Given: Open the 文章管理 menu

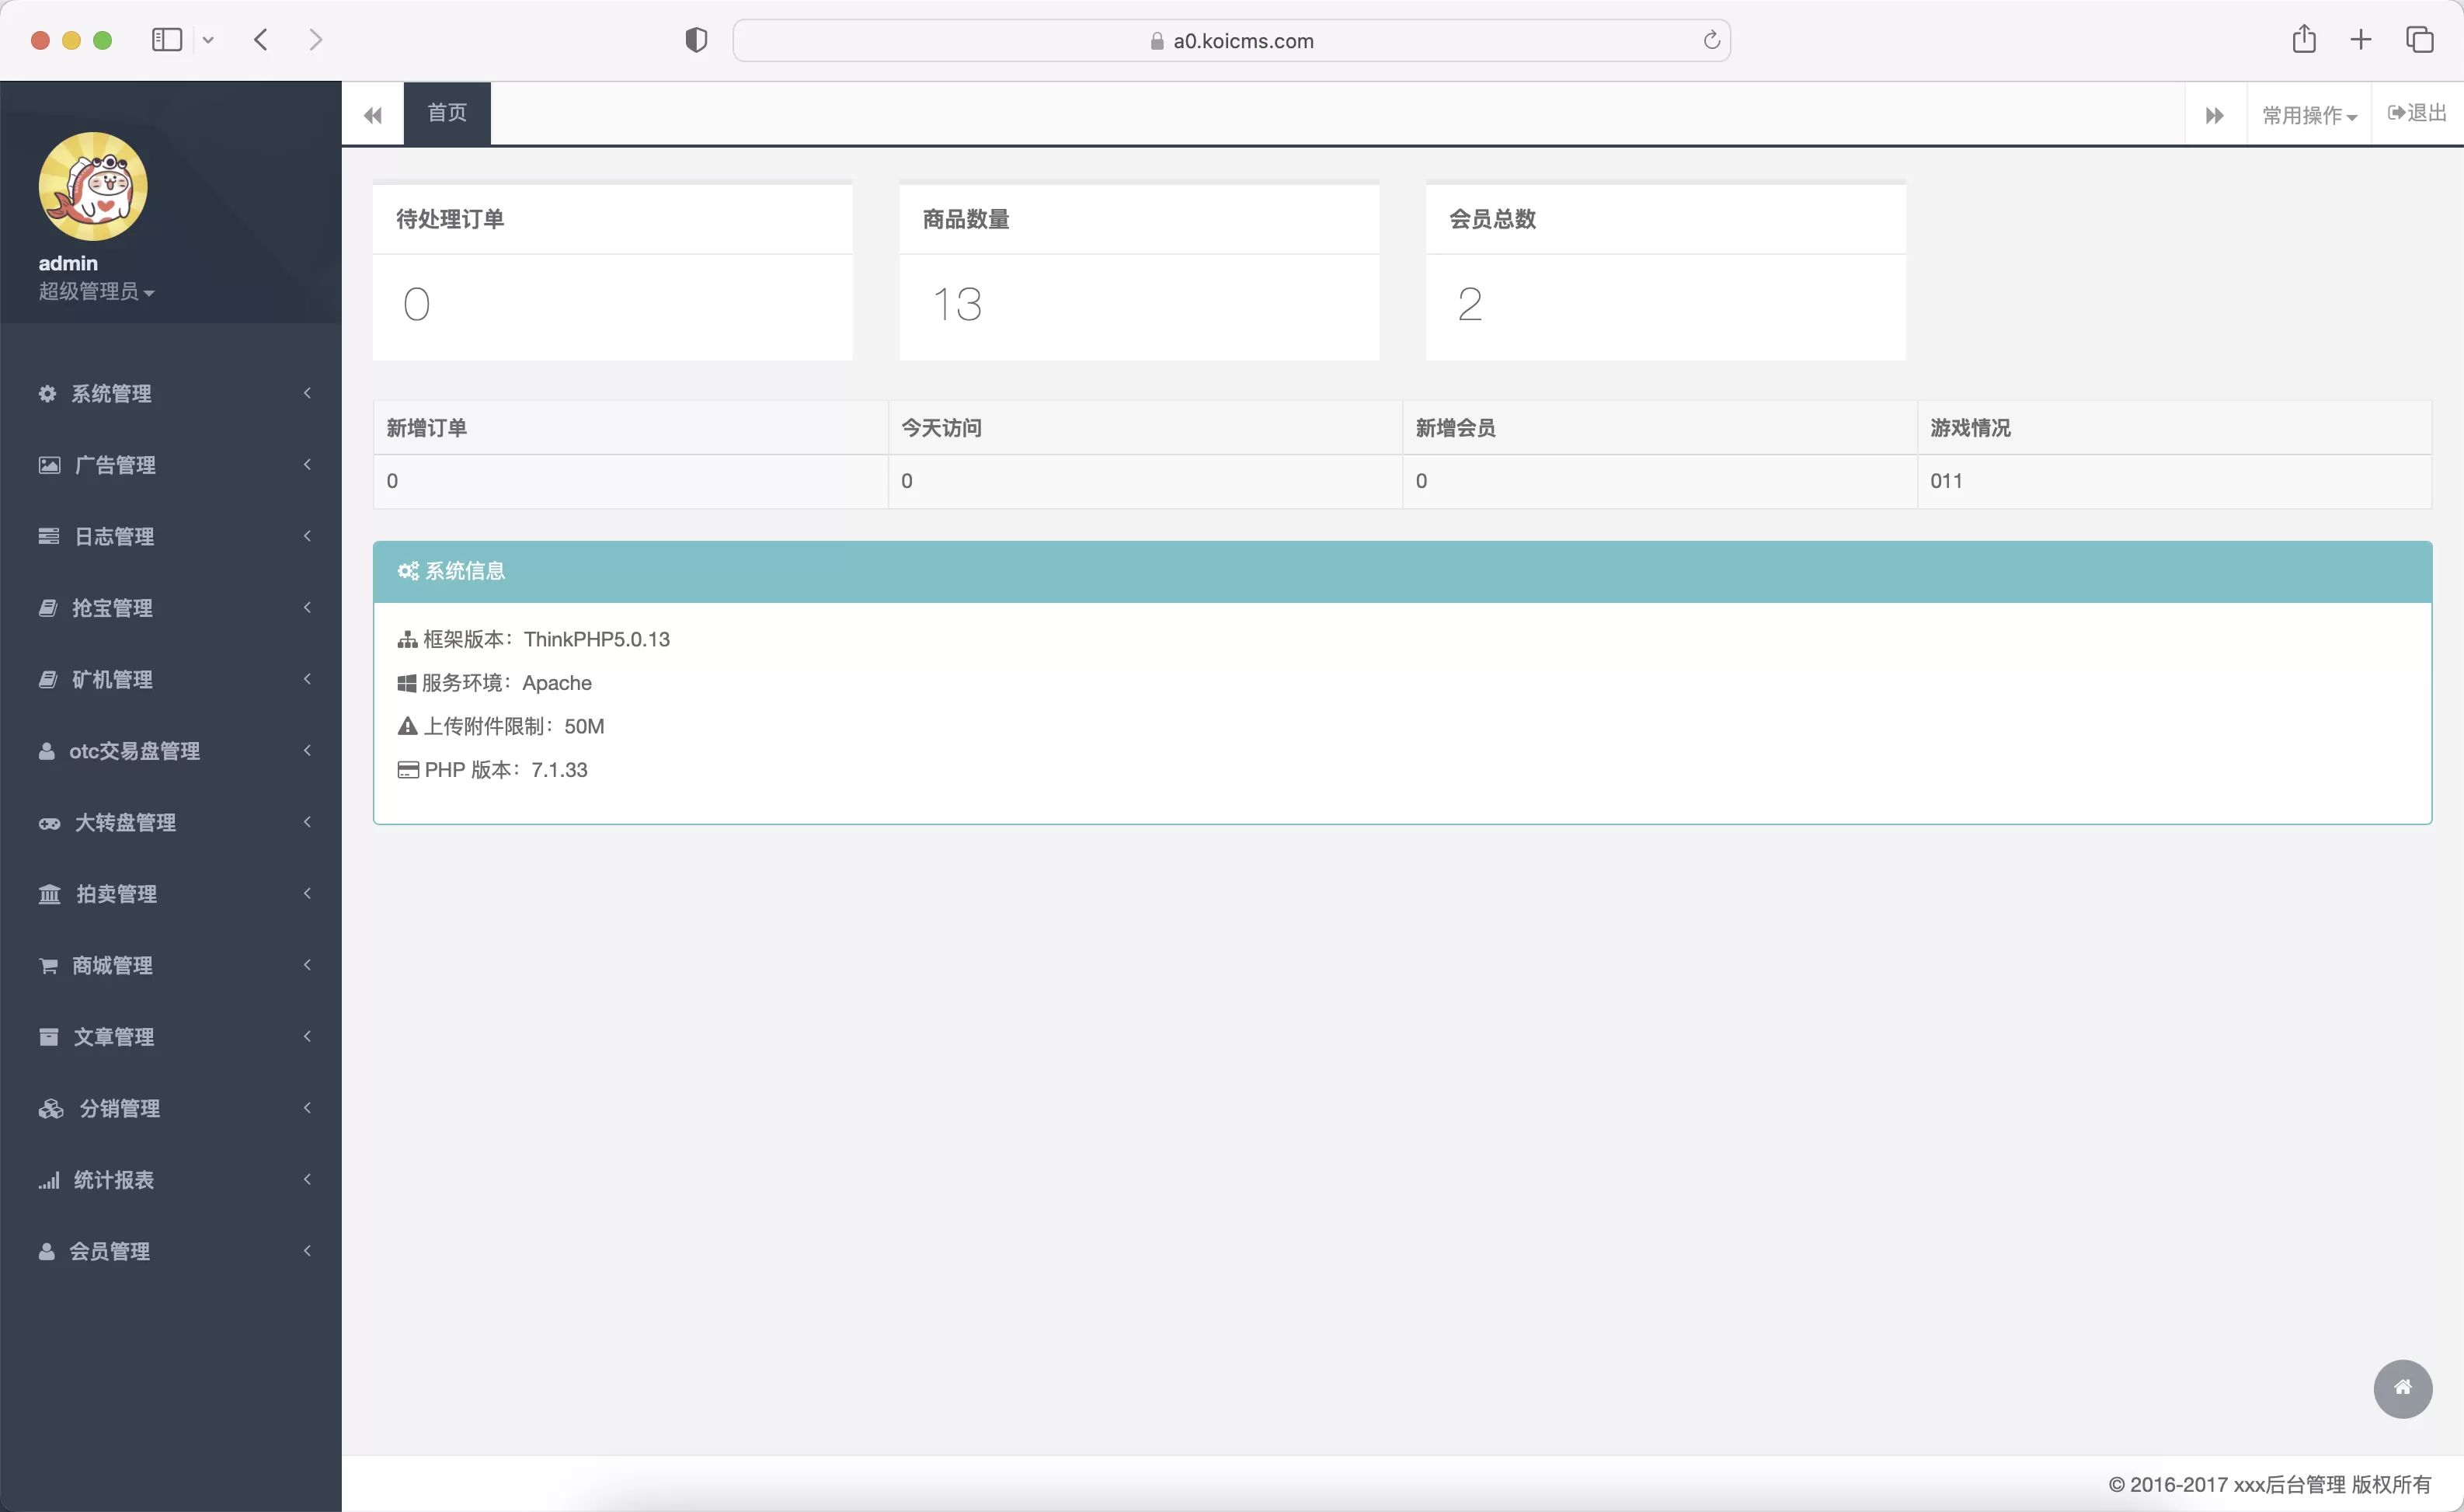Looking at the screenshot, I should [171, 1037].
